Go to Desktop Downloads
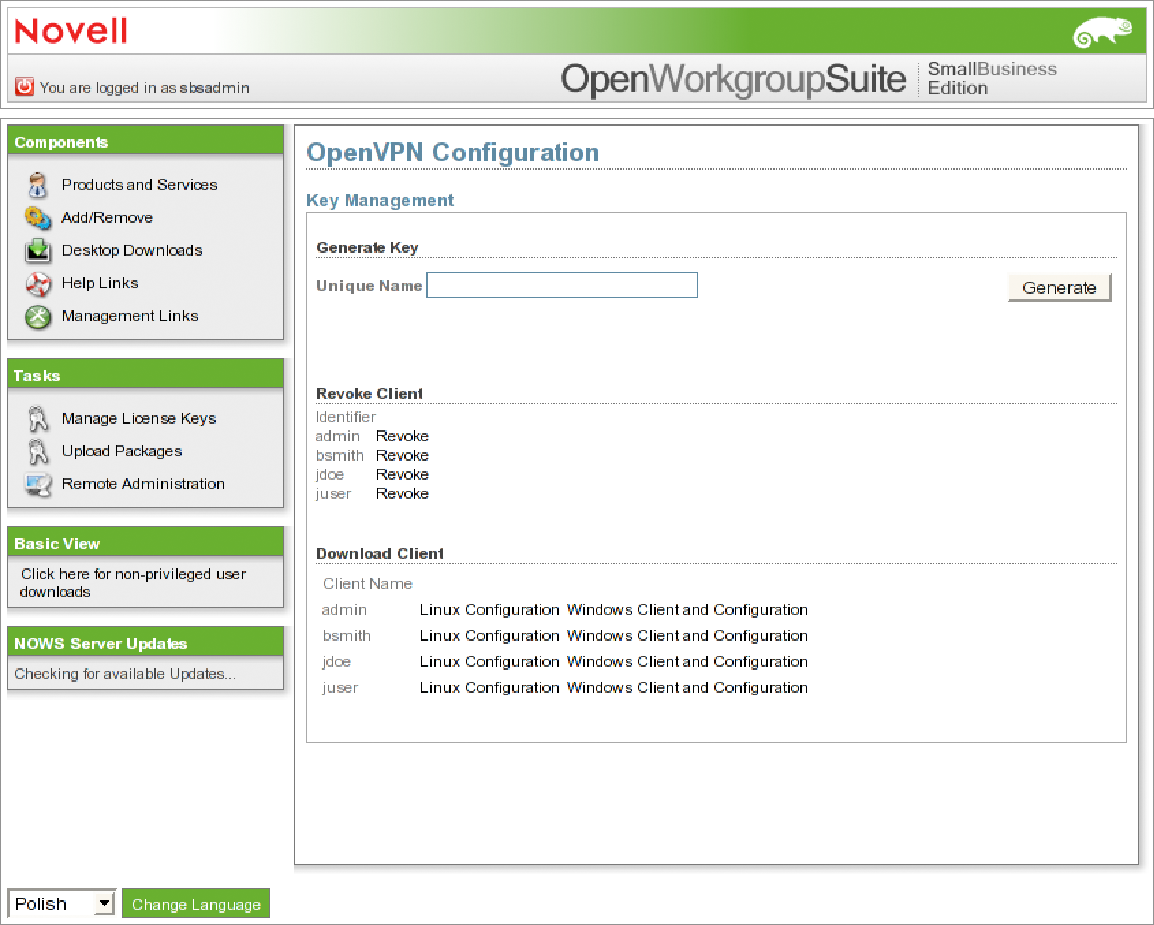 [x=132, y=250]
